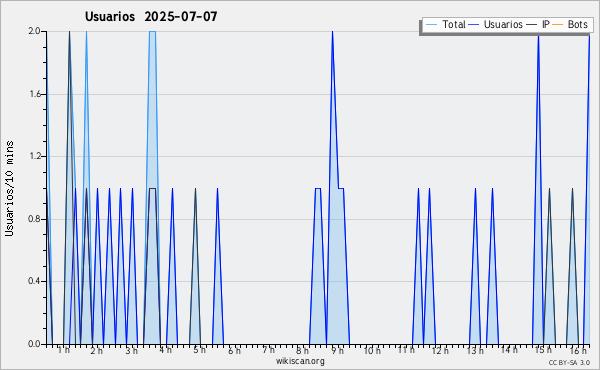Click the y-axis value 0.0
600x370 pixels.
[34, 344]
